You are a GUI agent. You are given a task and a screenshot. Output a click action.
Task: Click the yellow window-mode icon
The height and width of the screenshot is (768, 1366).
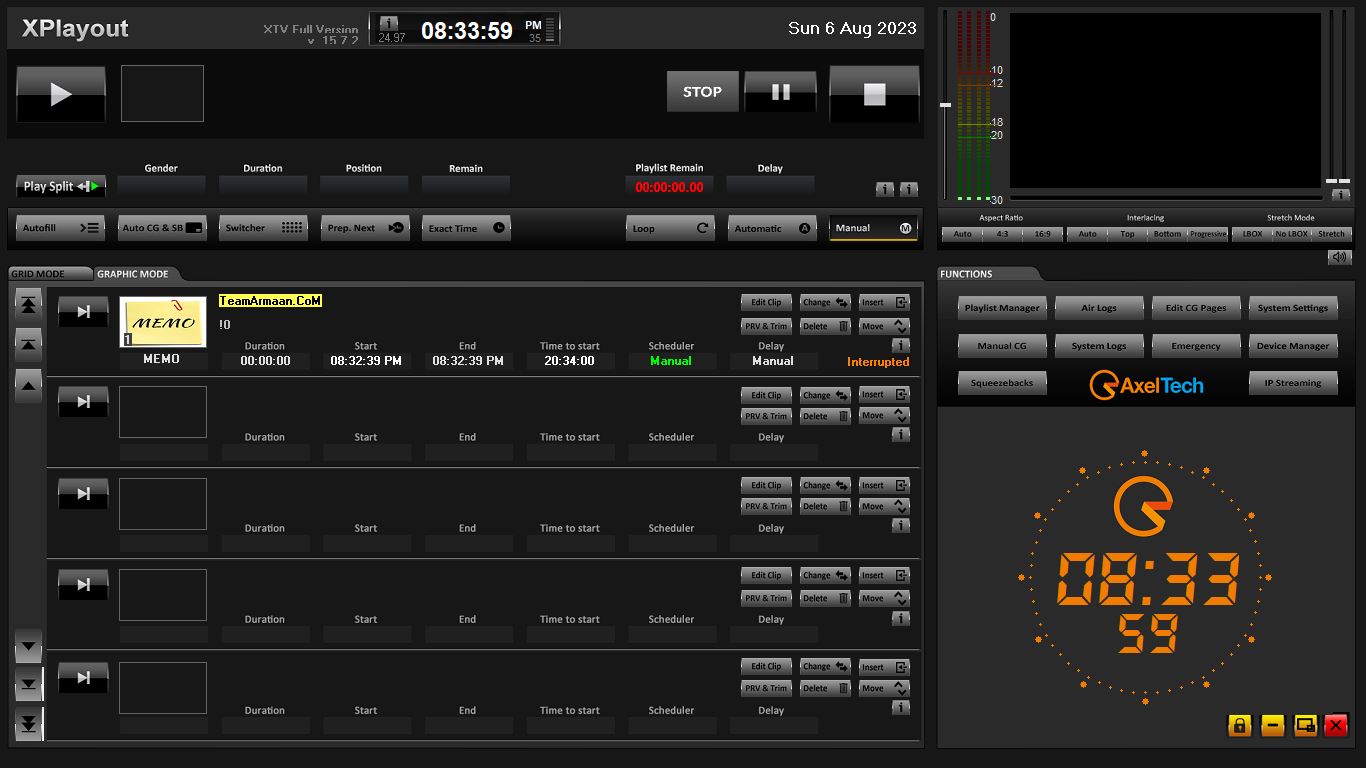coord(1305,725)
